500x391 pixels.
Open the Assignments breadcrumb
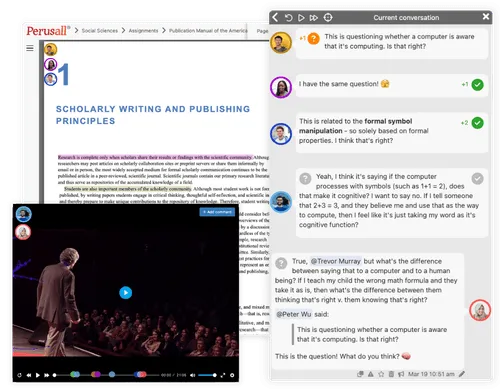(143, 31)
